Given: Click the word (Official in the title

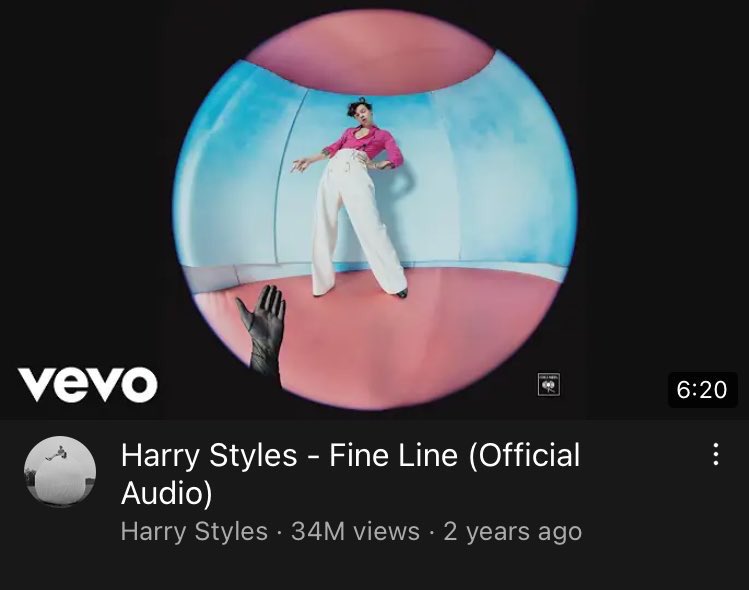Looking at the screenshot, I should click(x=524, y=455).
